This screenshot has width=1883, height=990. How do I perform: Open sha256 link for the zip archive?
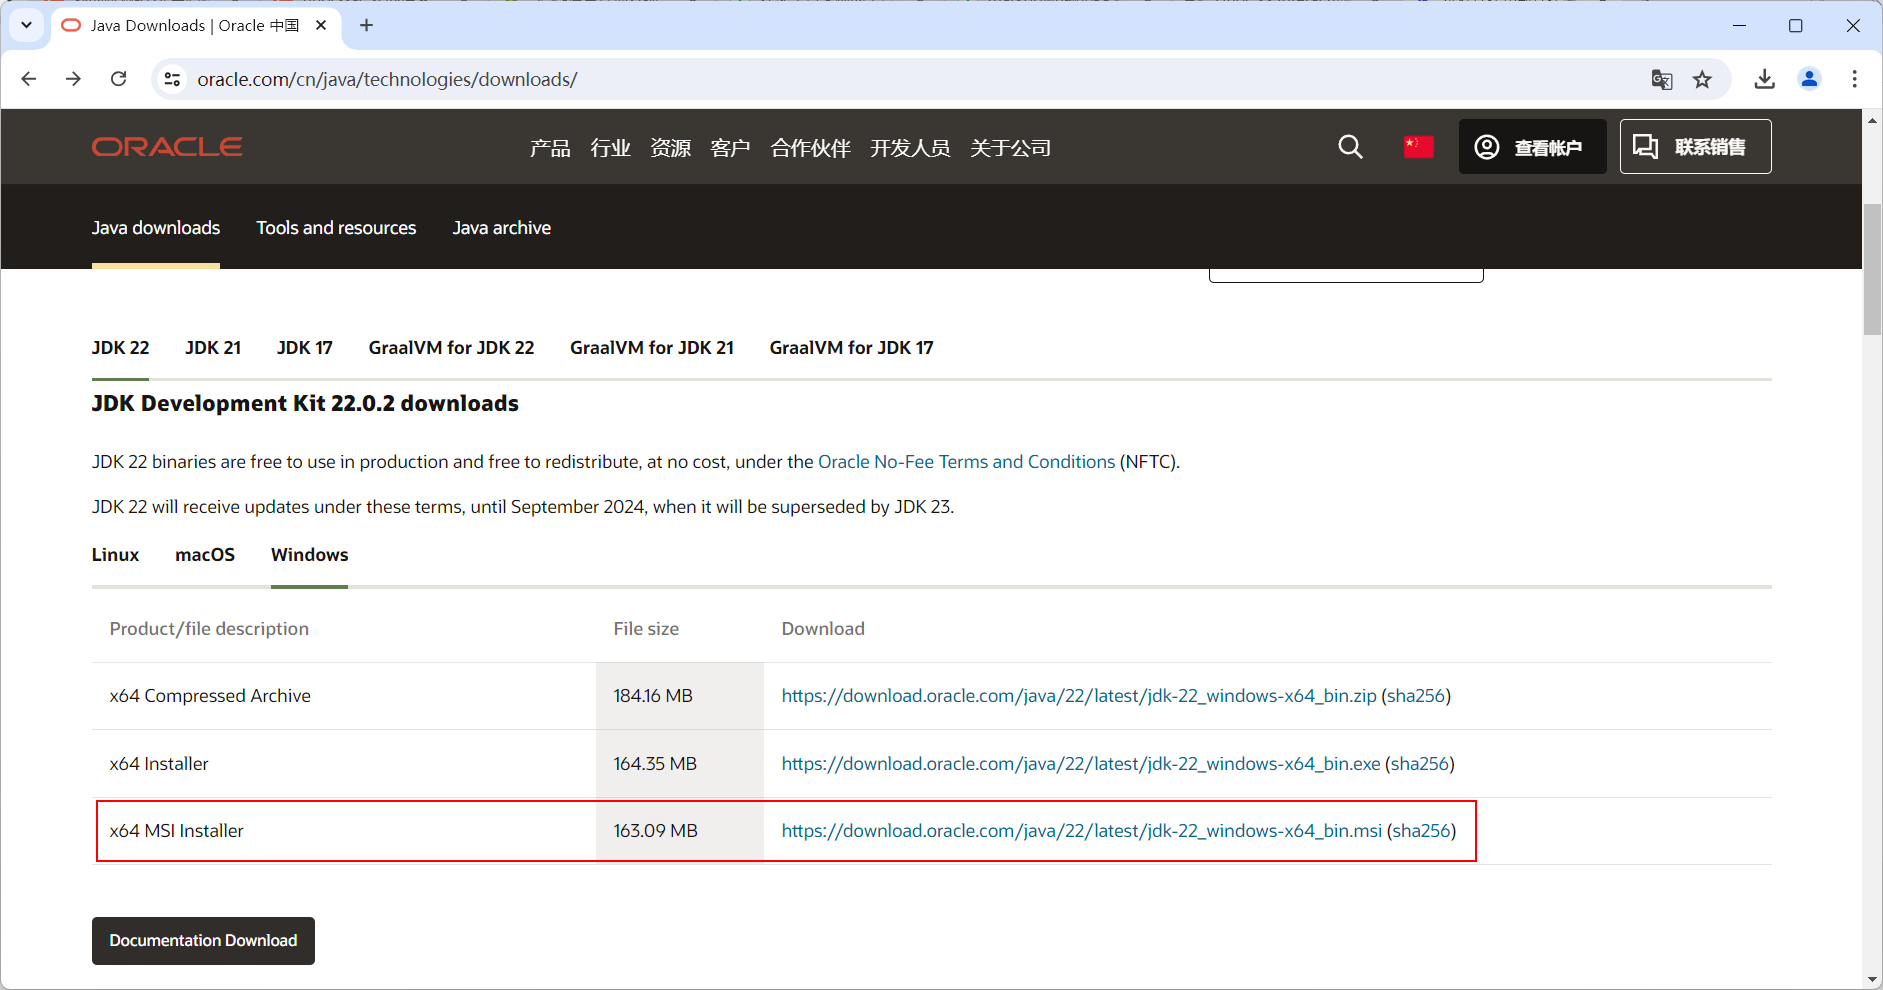(x=1416, y=696)
